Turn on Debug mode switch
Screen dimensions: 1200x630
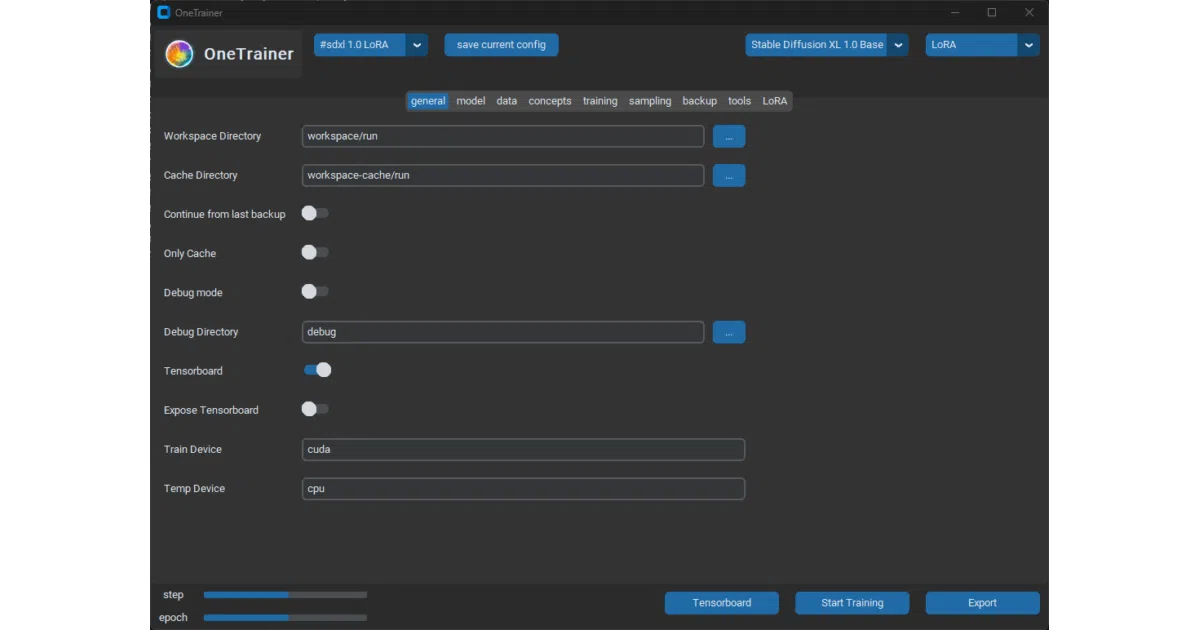point(315,292)
